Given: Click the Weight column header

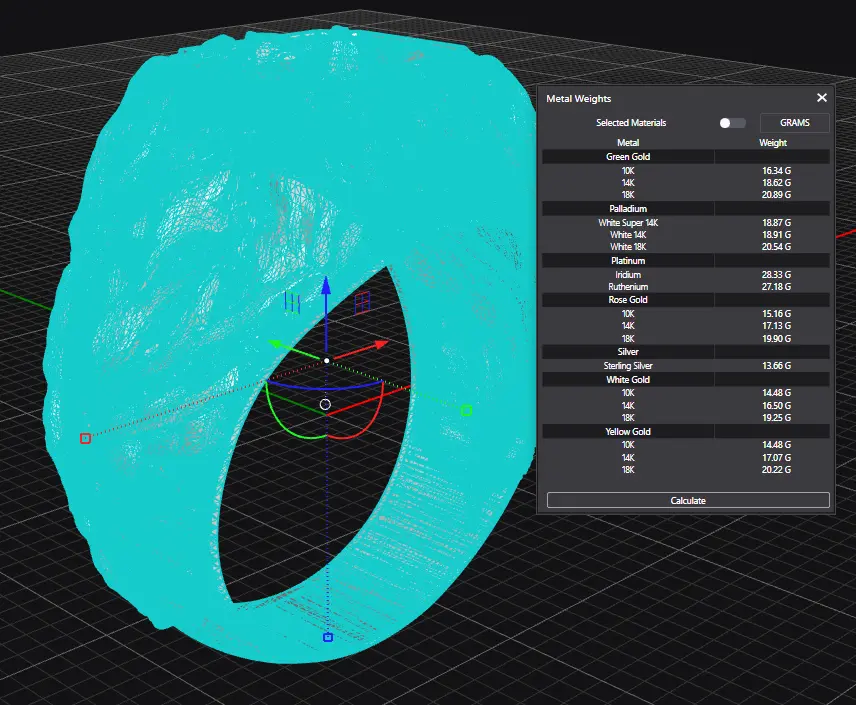Looking at the screenshot, I should pos(773,143).
